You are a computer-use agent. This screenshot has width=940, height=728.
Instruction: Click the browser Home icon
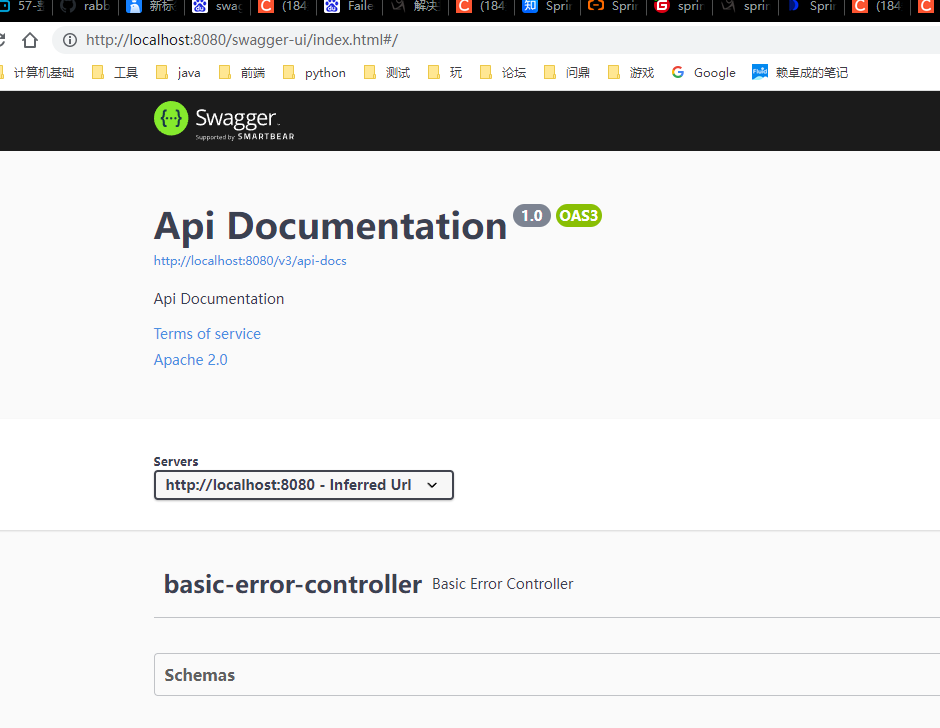[30, 40]
